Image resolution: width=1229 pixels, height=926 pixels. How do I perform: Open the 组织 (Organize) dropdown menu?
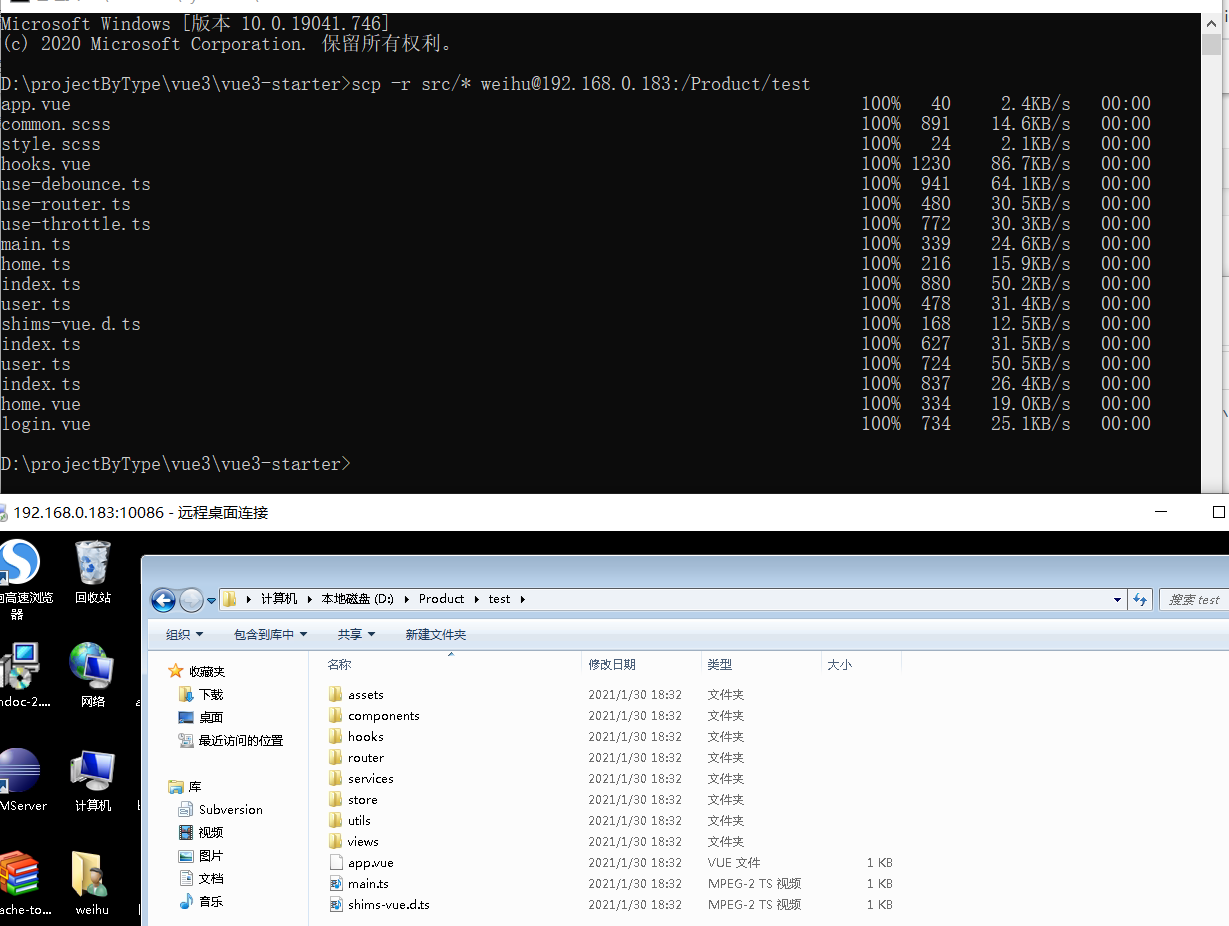tap(184, 635)
